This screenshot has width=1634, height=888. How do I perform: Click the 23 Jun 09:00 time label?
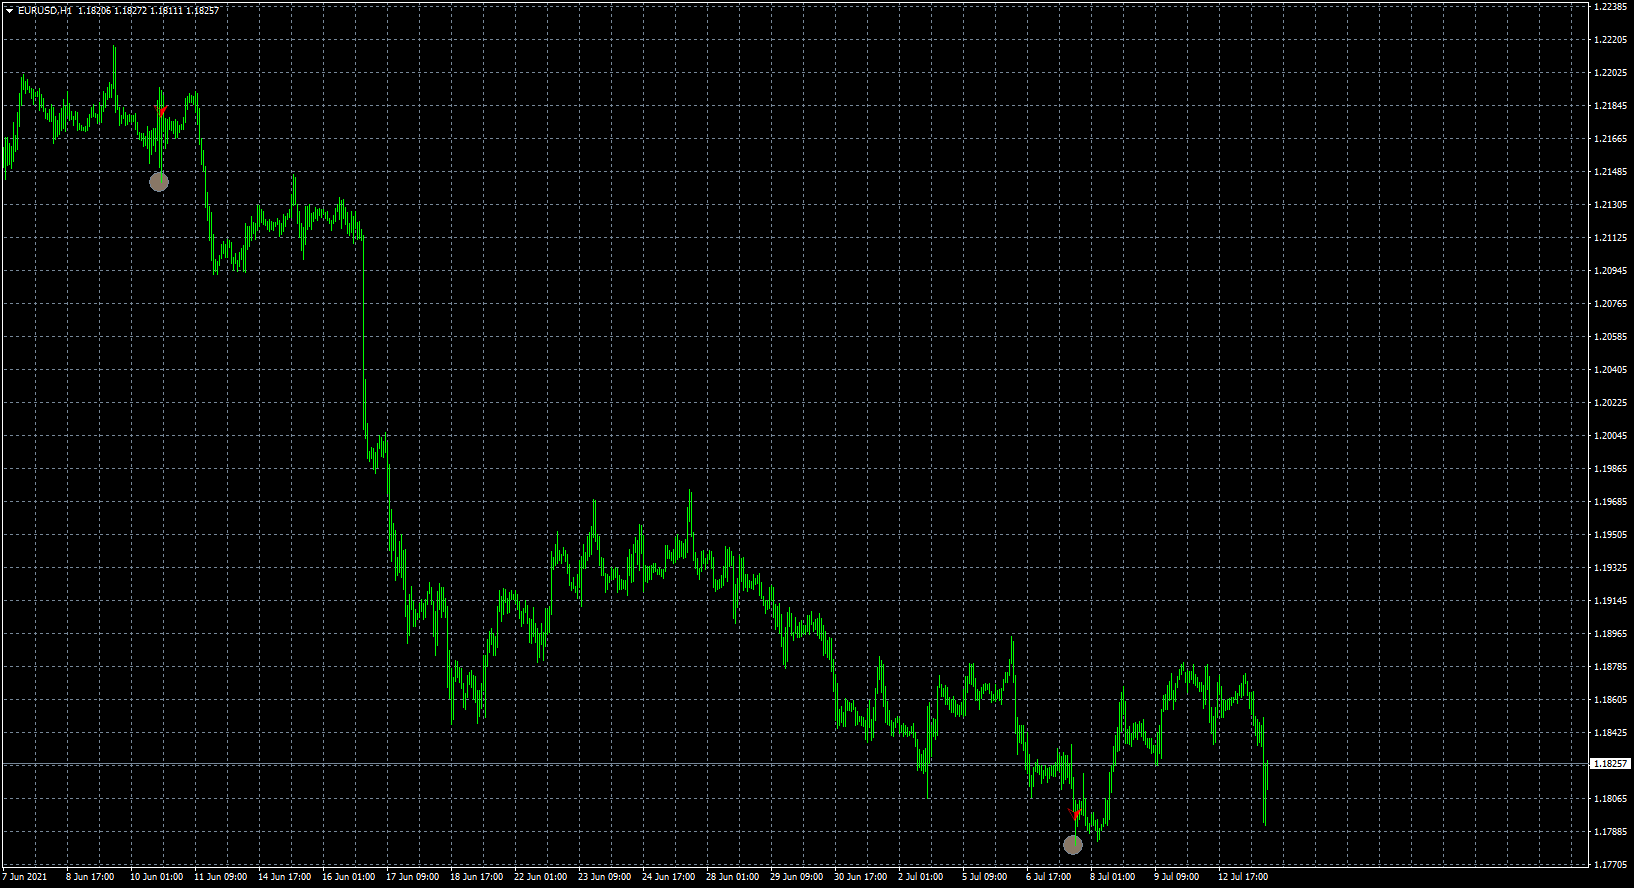click(604, 877)
